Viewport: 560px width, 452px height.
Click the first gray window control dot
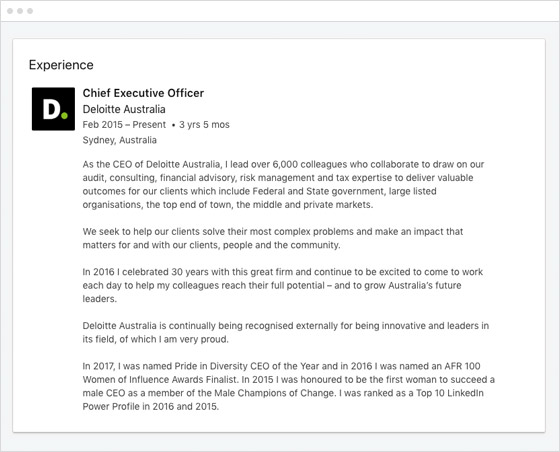(x=10, y=11)
